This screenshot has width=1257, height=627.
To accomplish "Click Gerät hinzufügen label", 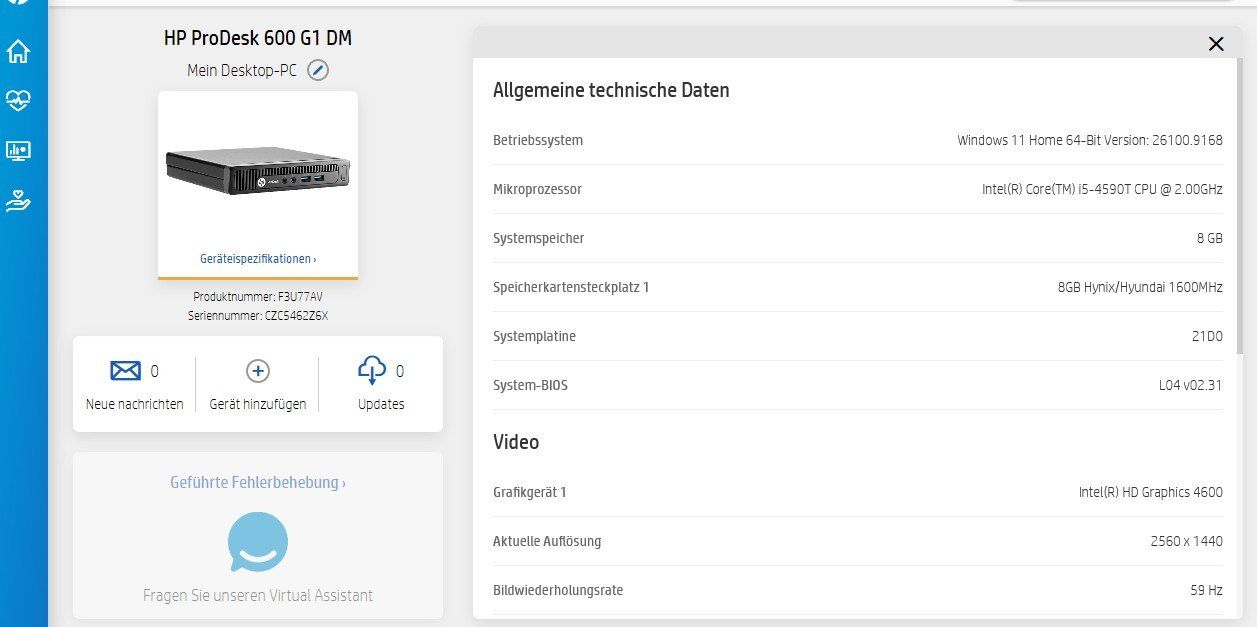I will point(258,404).
